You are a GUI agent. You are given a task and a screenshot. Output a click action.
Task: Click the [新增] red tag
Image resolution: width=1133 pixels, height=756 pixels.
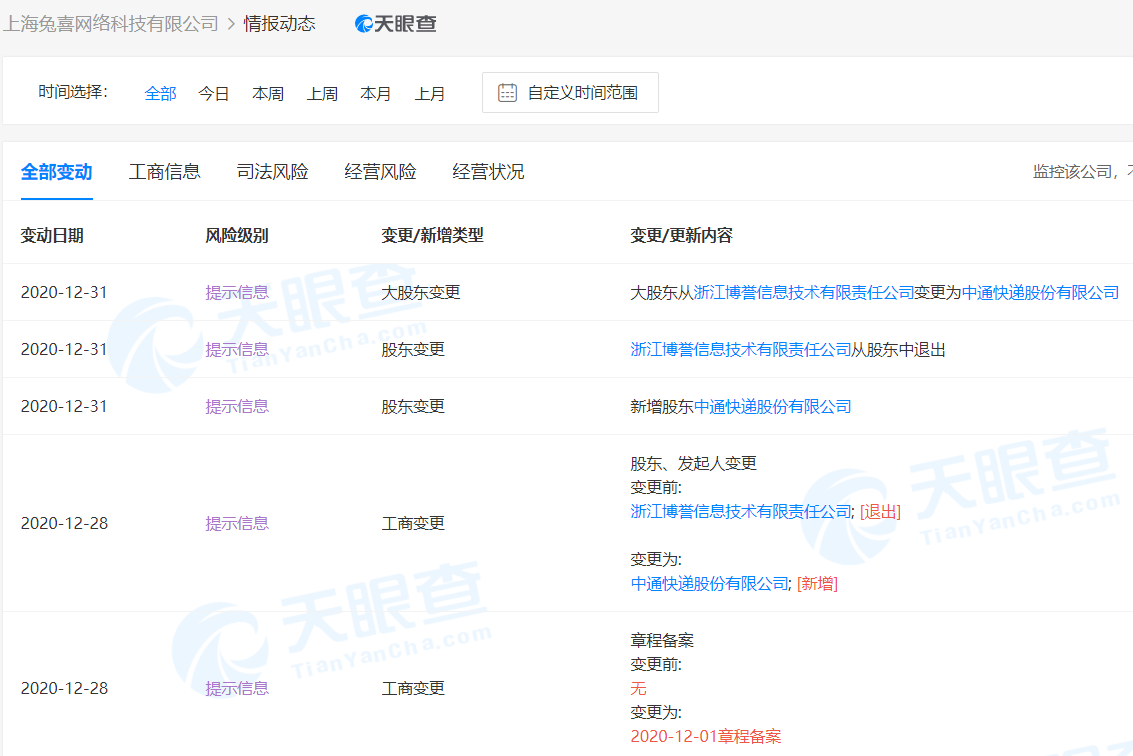pos(817,584)
